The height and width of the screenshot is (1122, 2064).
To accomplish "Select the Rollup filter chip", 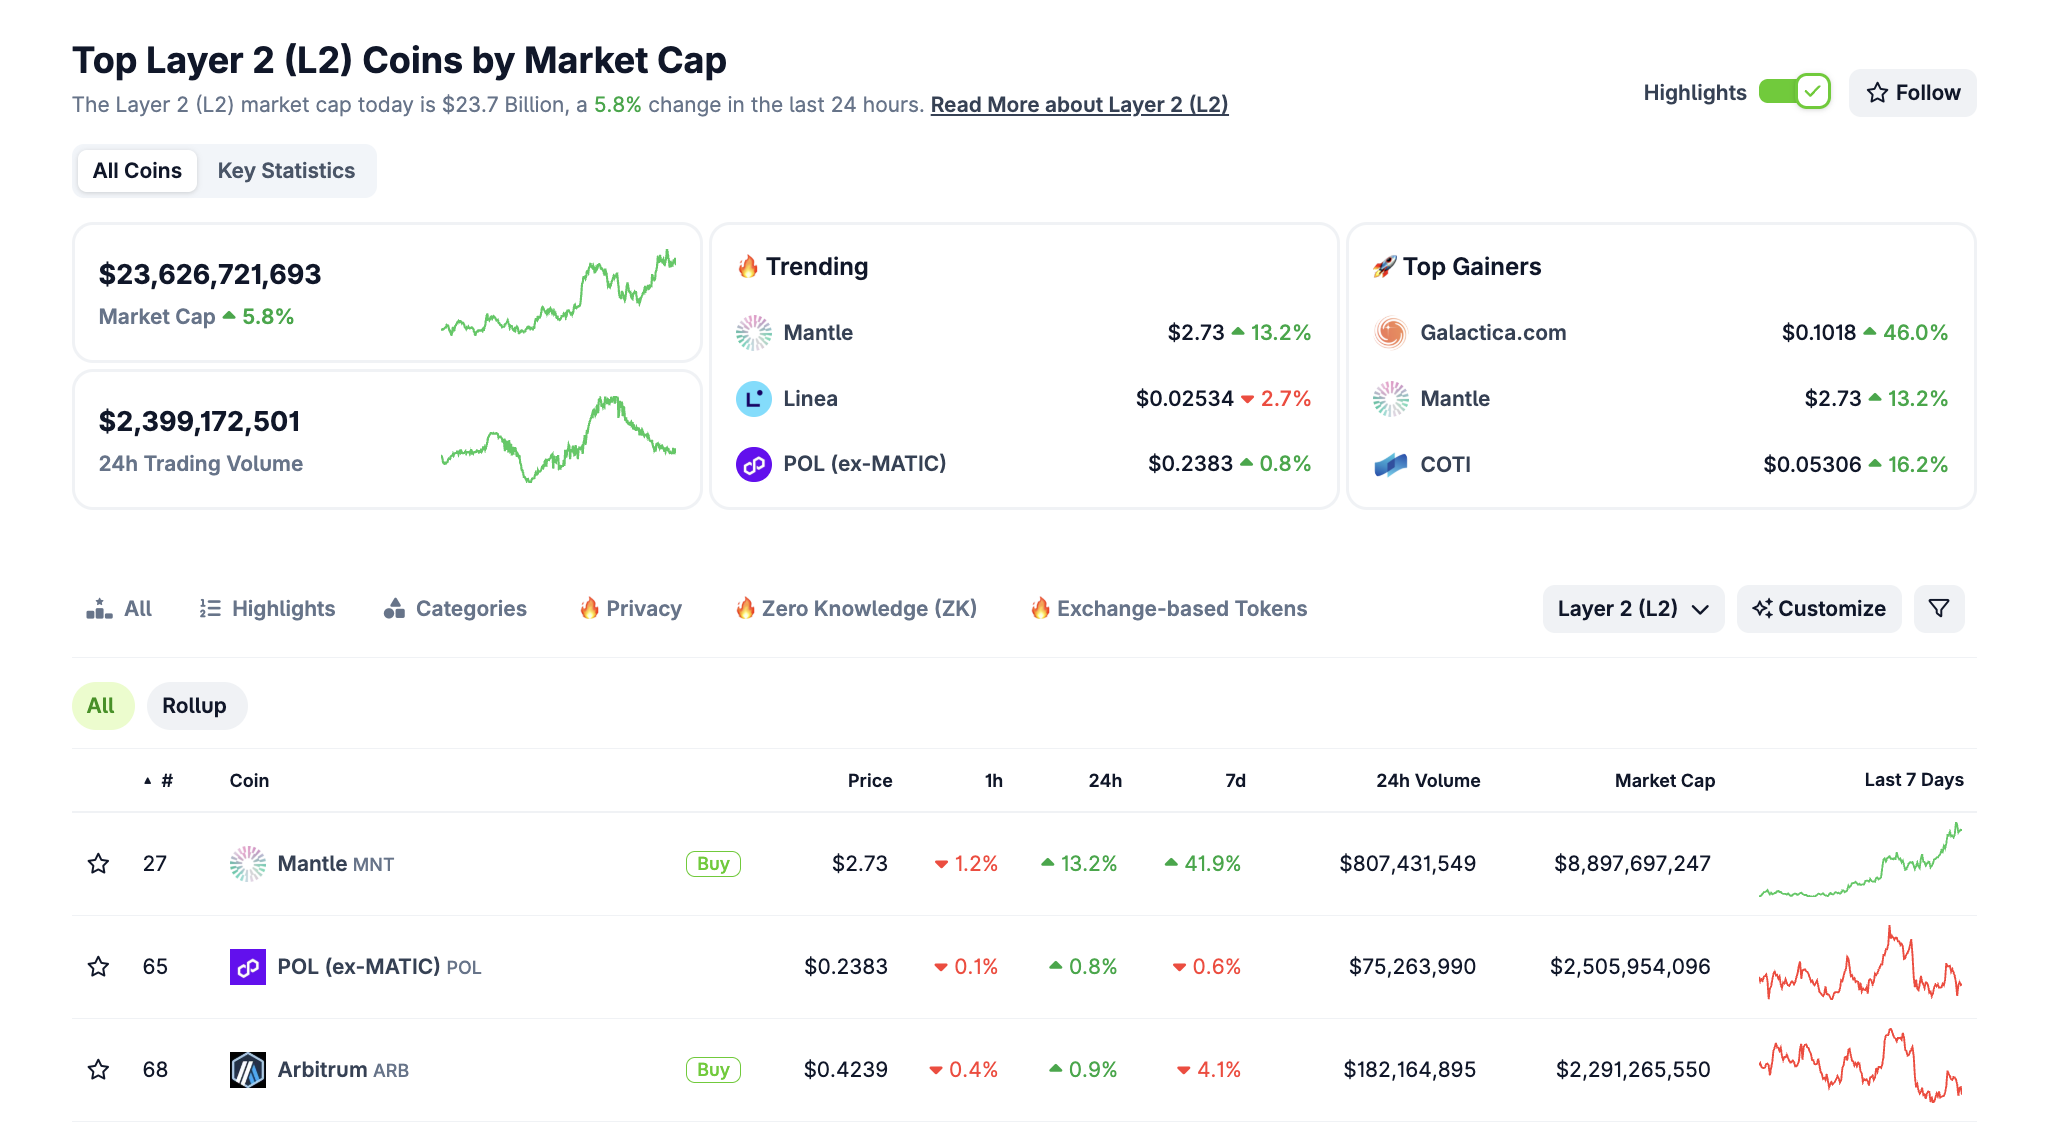I will 196,705.
